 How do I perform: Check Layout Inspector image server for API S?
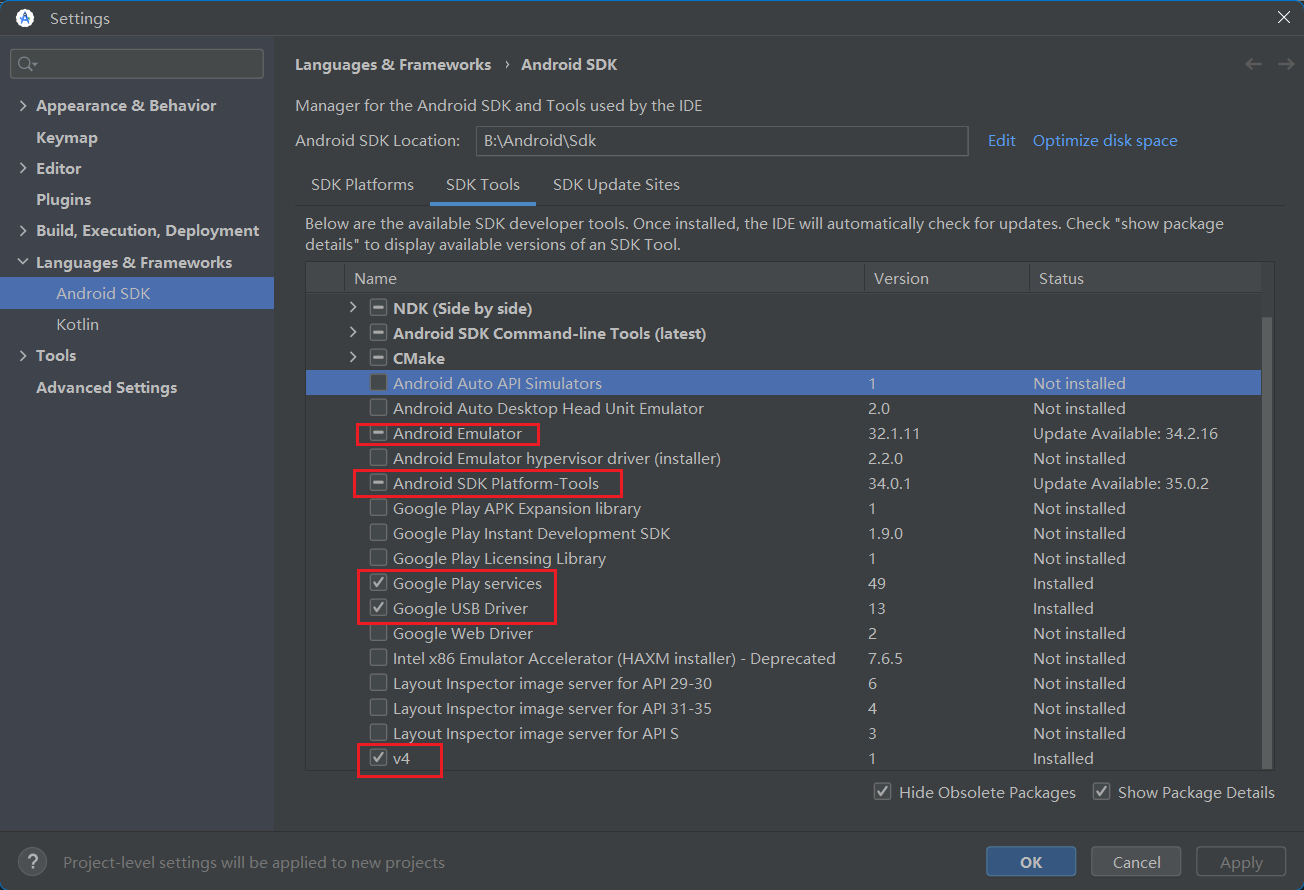(x=378, y=733)
